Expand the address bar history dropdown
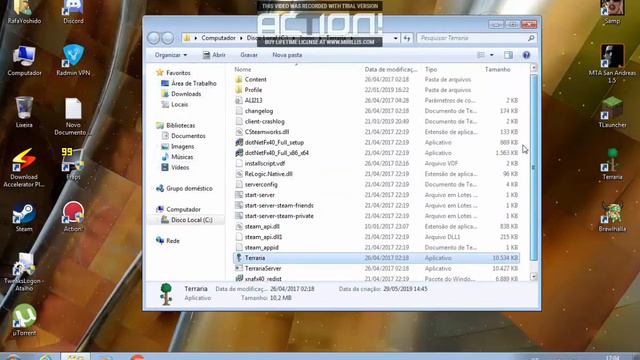Image resolution: width=640 pixels, height=360 pixels. click(x=396, y=38)
